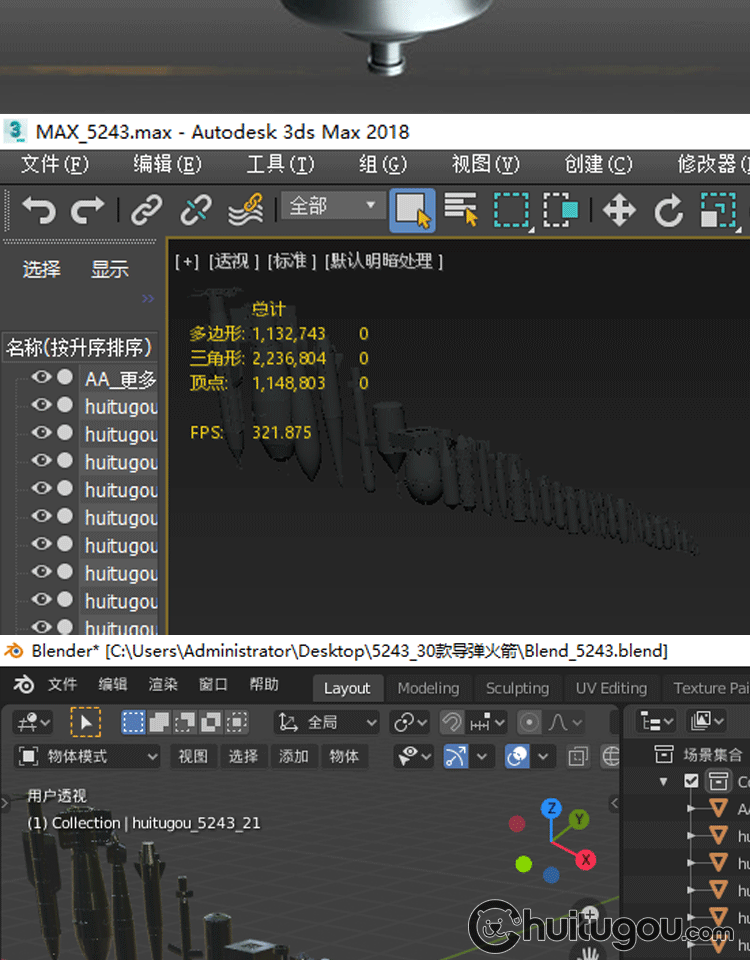Open Blender 窗口 menu
This screenshot has height=960, width=750.
tap(213, 684)
